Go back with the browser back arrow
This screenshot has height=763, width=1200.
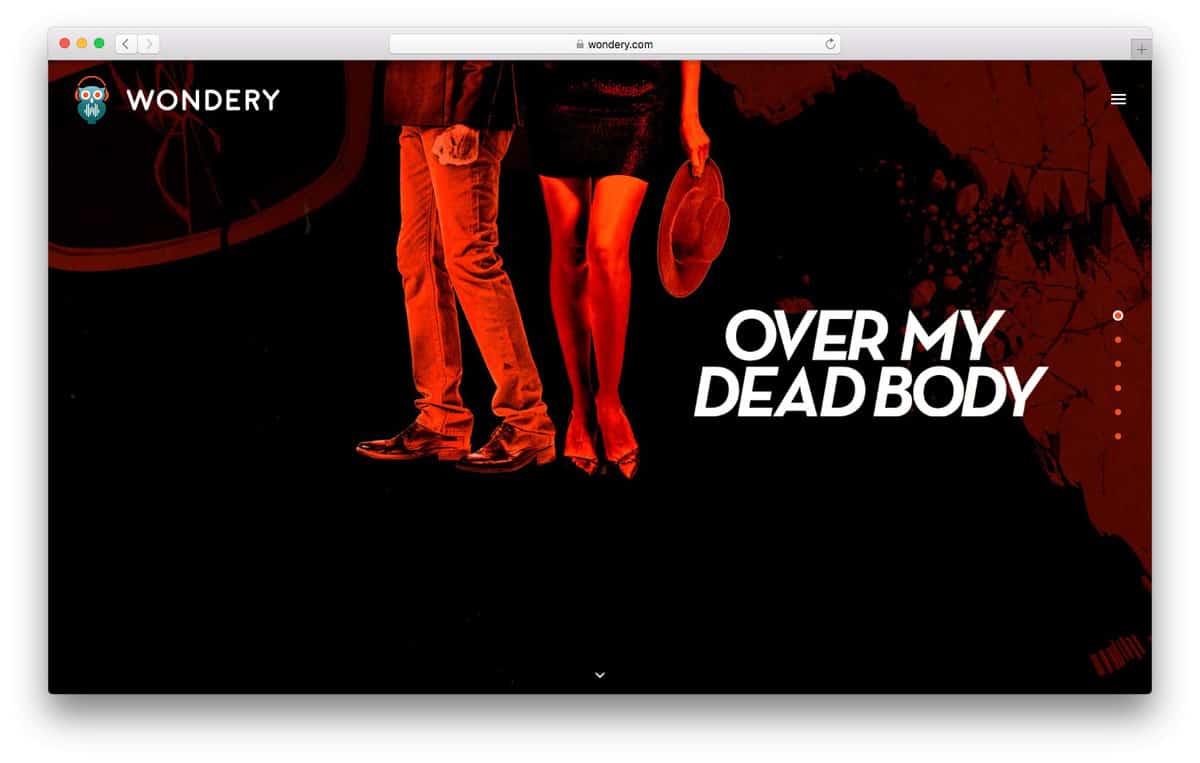126,44
